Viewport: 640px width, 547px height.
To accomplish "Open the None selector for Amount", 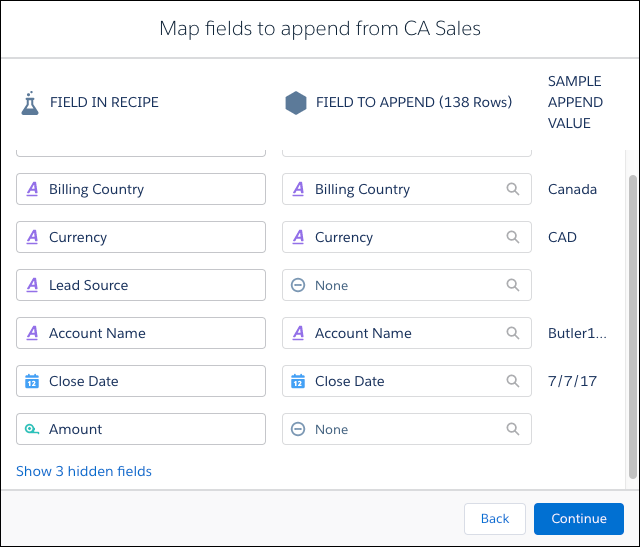I will tap(407, 429).
